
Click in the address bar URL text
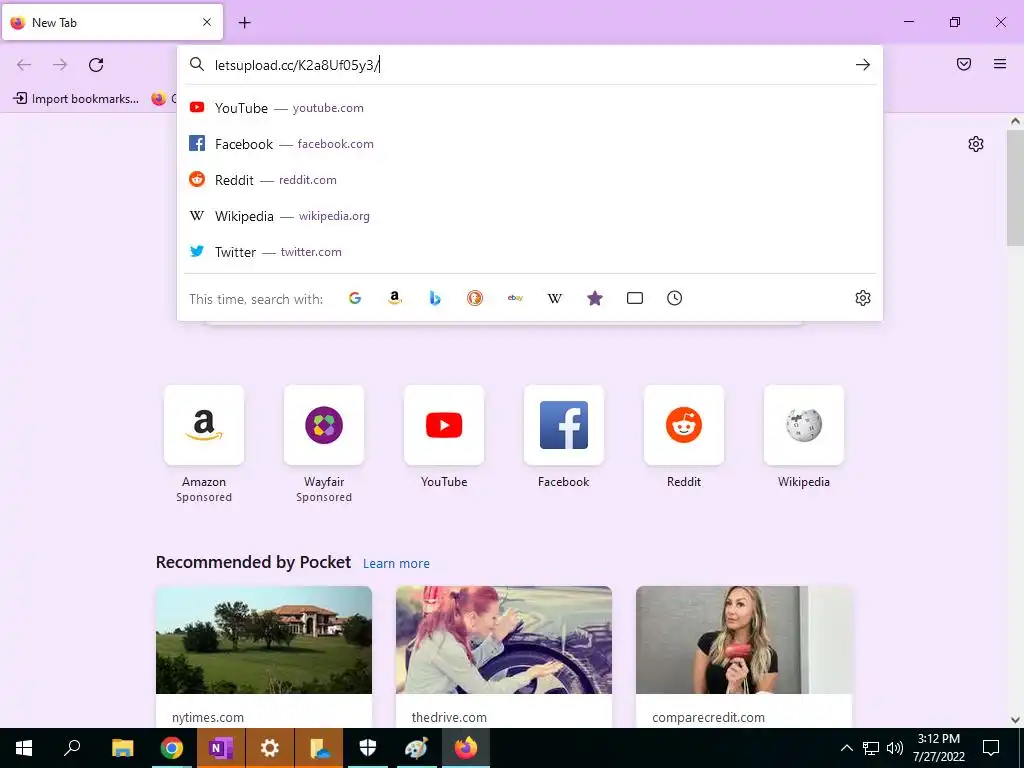[297, 65]
